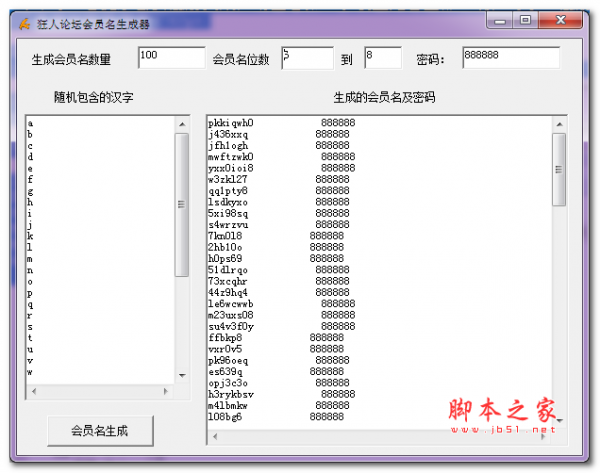
Task: Select character 'd' in the list
Action: (x=30, y=157)
